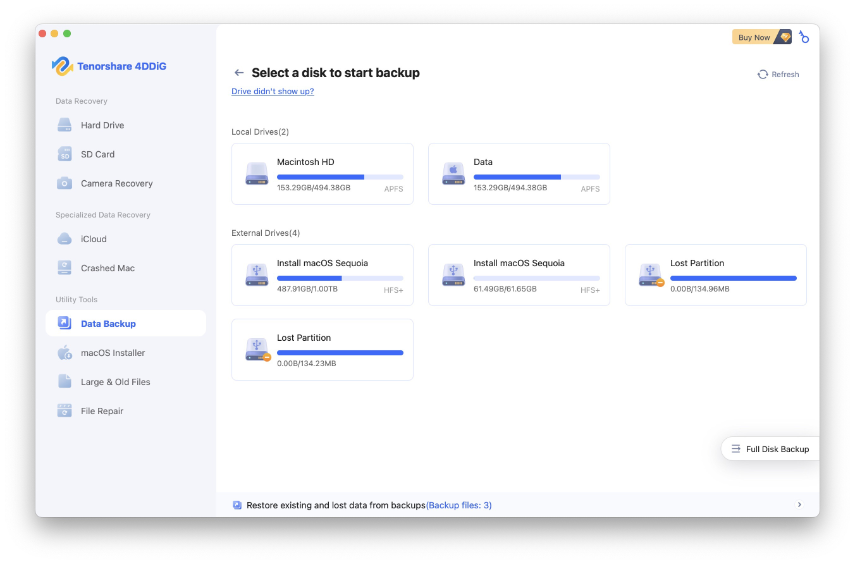The width and height of the screenshot is (855, 564).
Task: Switch to the macOS Installer tool
Action: pos(125,353)
